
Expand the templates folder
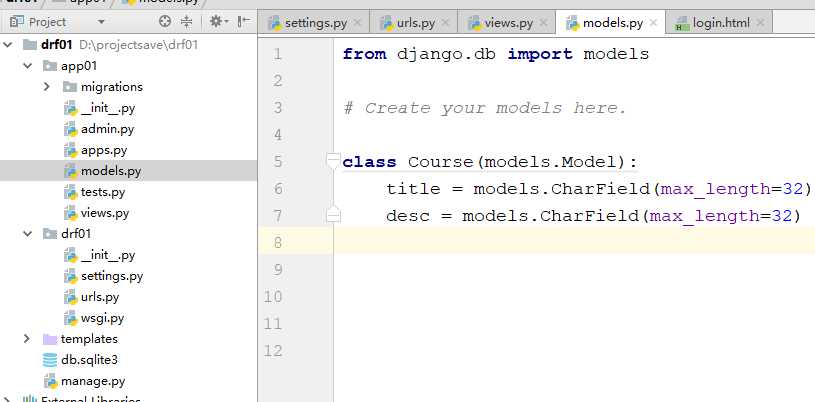point(27,339)
